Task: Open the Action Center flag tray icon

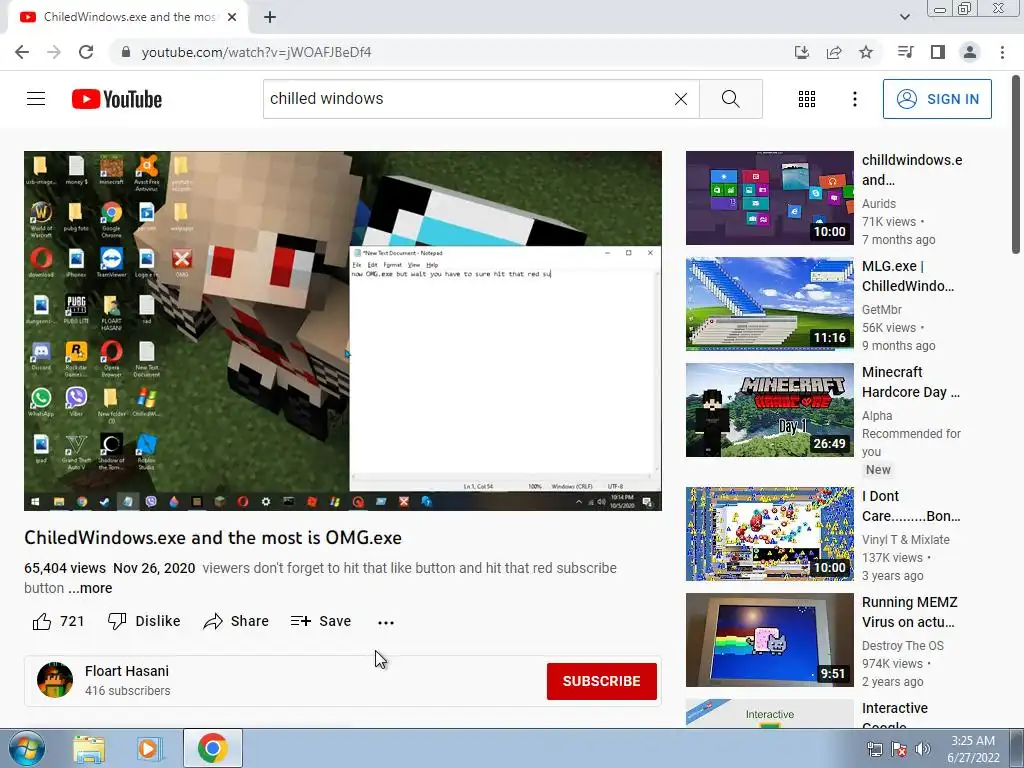Action: point(899,749)
